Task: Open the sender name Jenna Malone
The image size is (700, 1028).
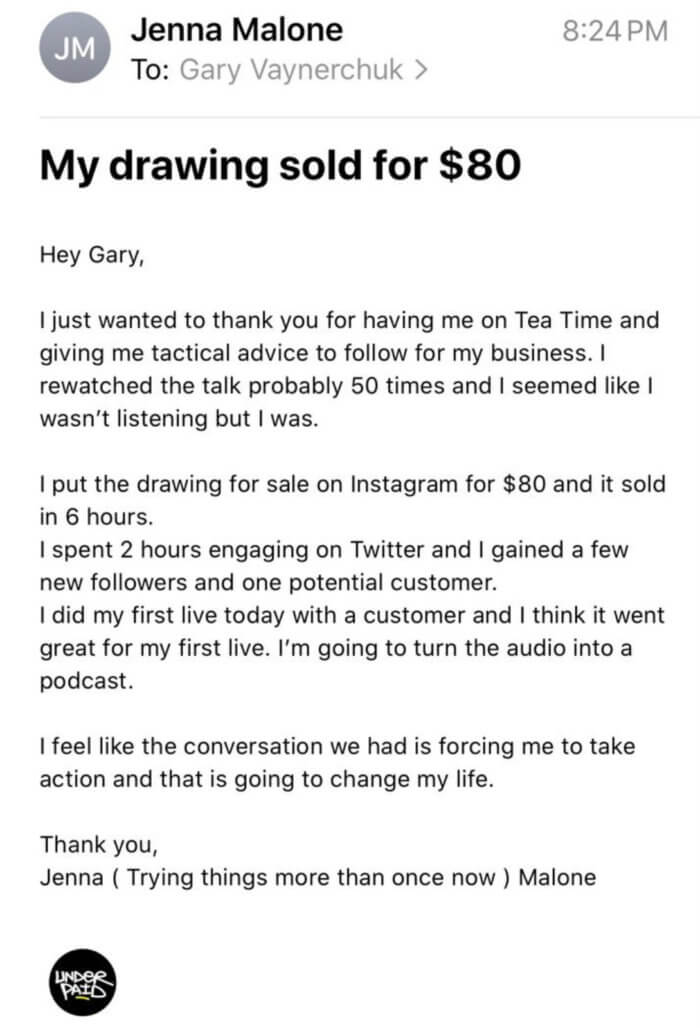Action: (237, 30)
